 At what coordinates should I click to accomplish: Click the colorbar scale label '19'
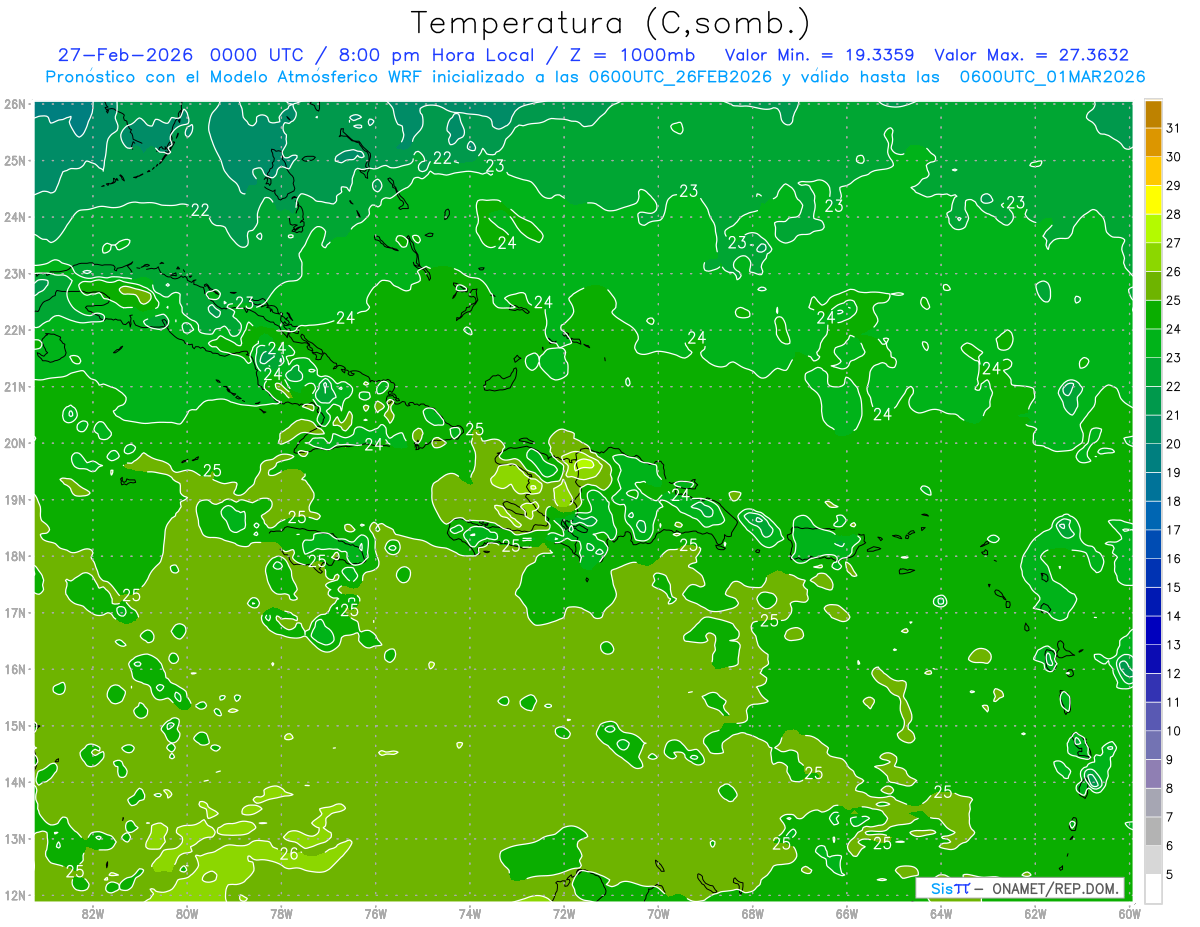1173,472
